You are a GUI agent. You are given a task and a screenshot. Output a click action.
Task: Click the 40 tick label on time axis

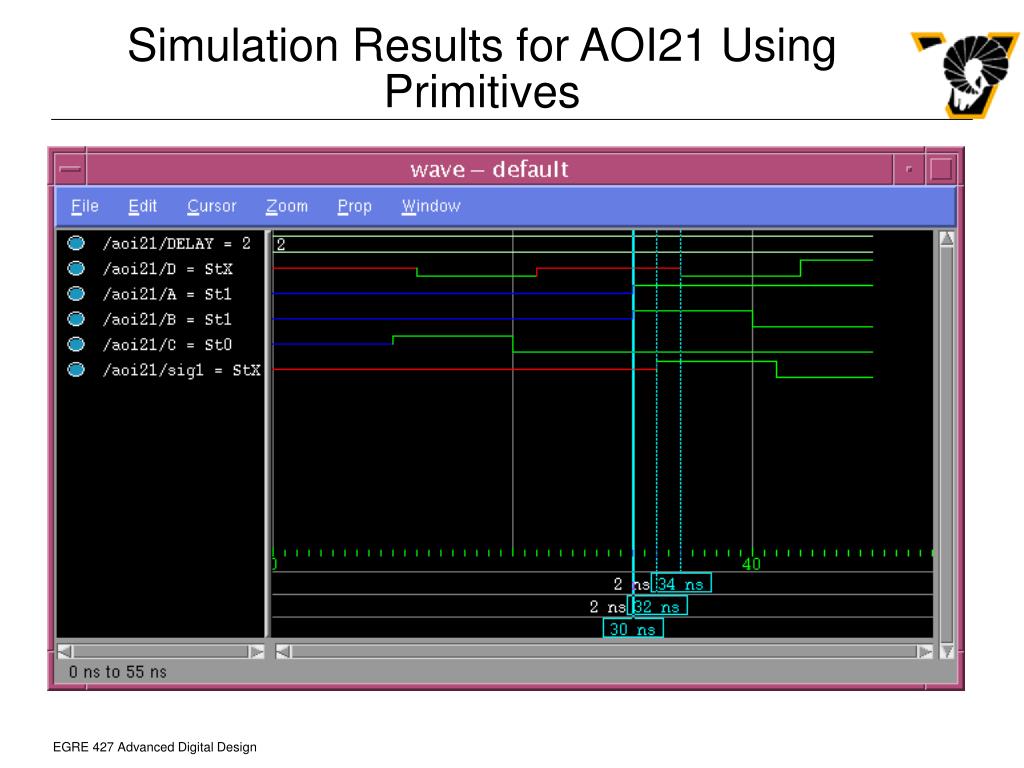[751, 564]
